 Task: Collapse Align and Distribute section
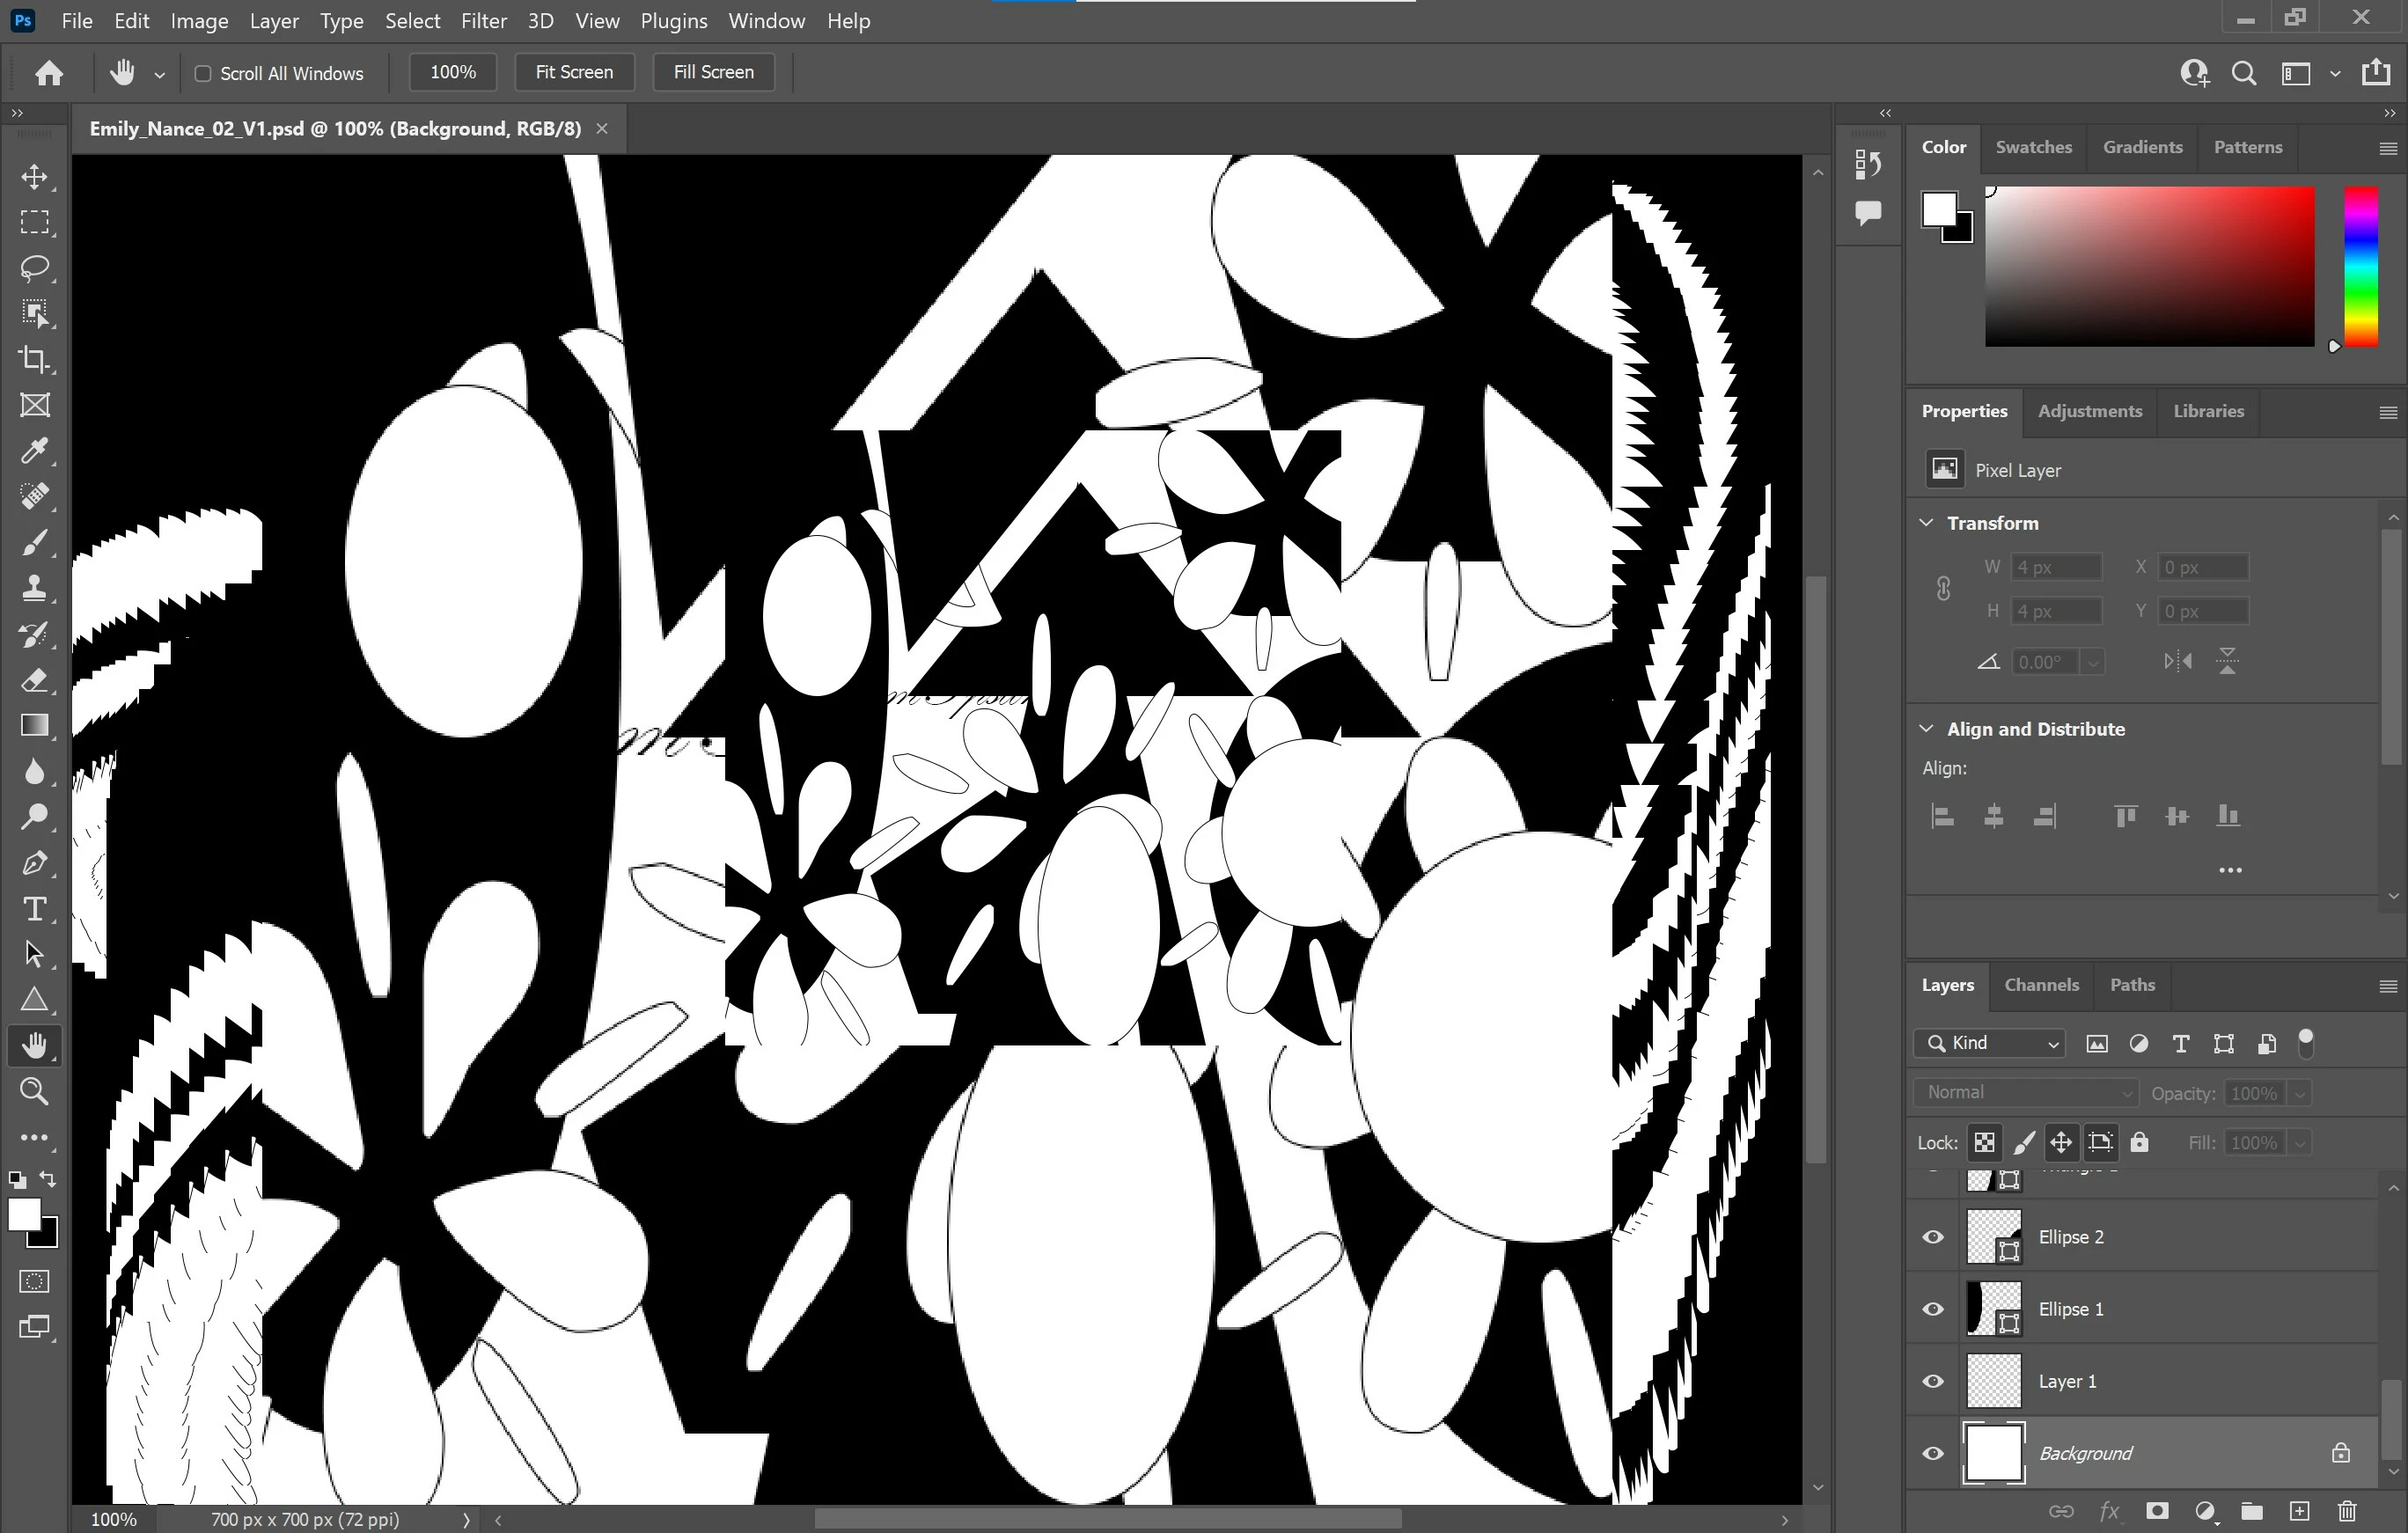click(1927, 729)
